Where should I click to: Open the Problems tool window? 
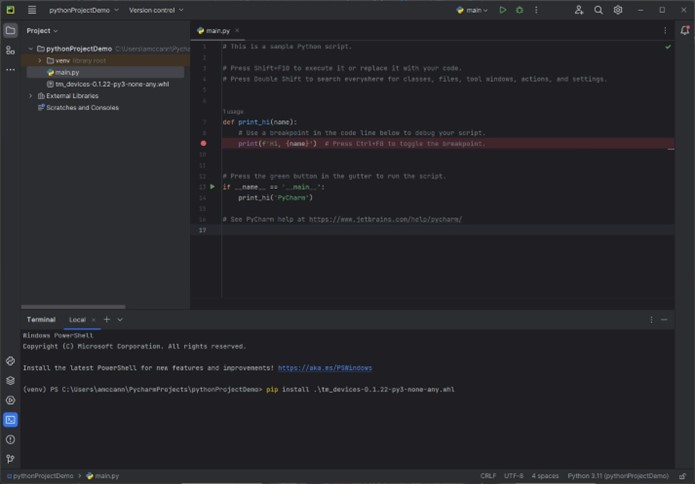[x=10, y=439]
